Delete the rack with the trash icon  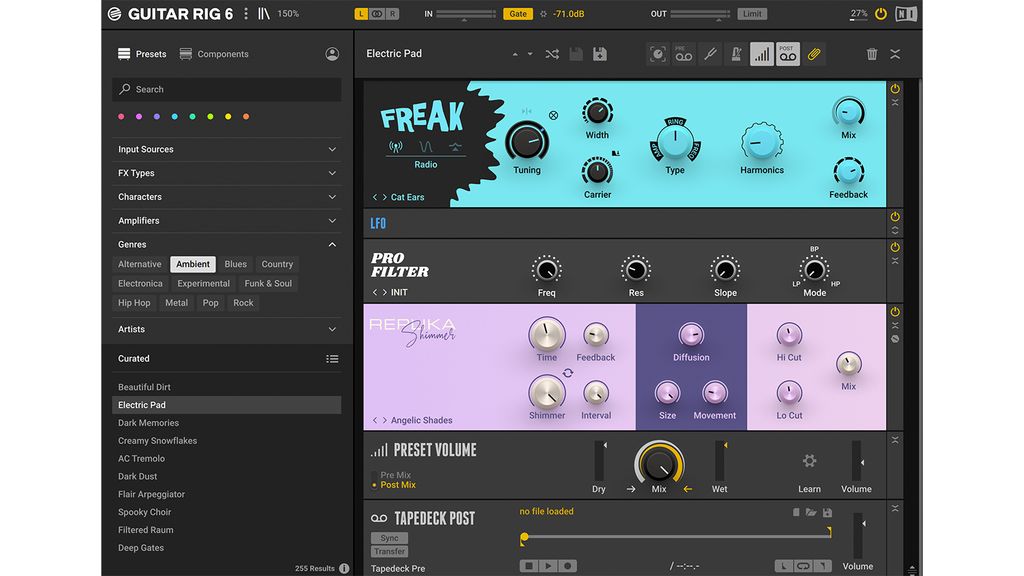point(871,54)
